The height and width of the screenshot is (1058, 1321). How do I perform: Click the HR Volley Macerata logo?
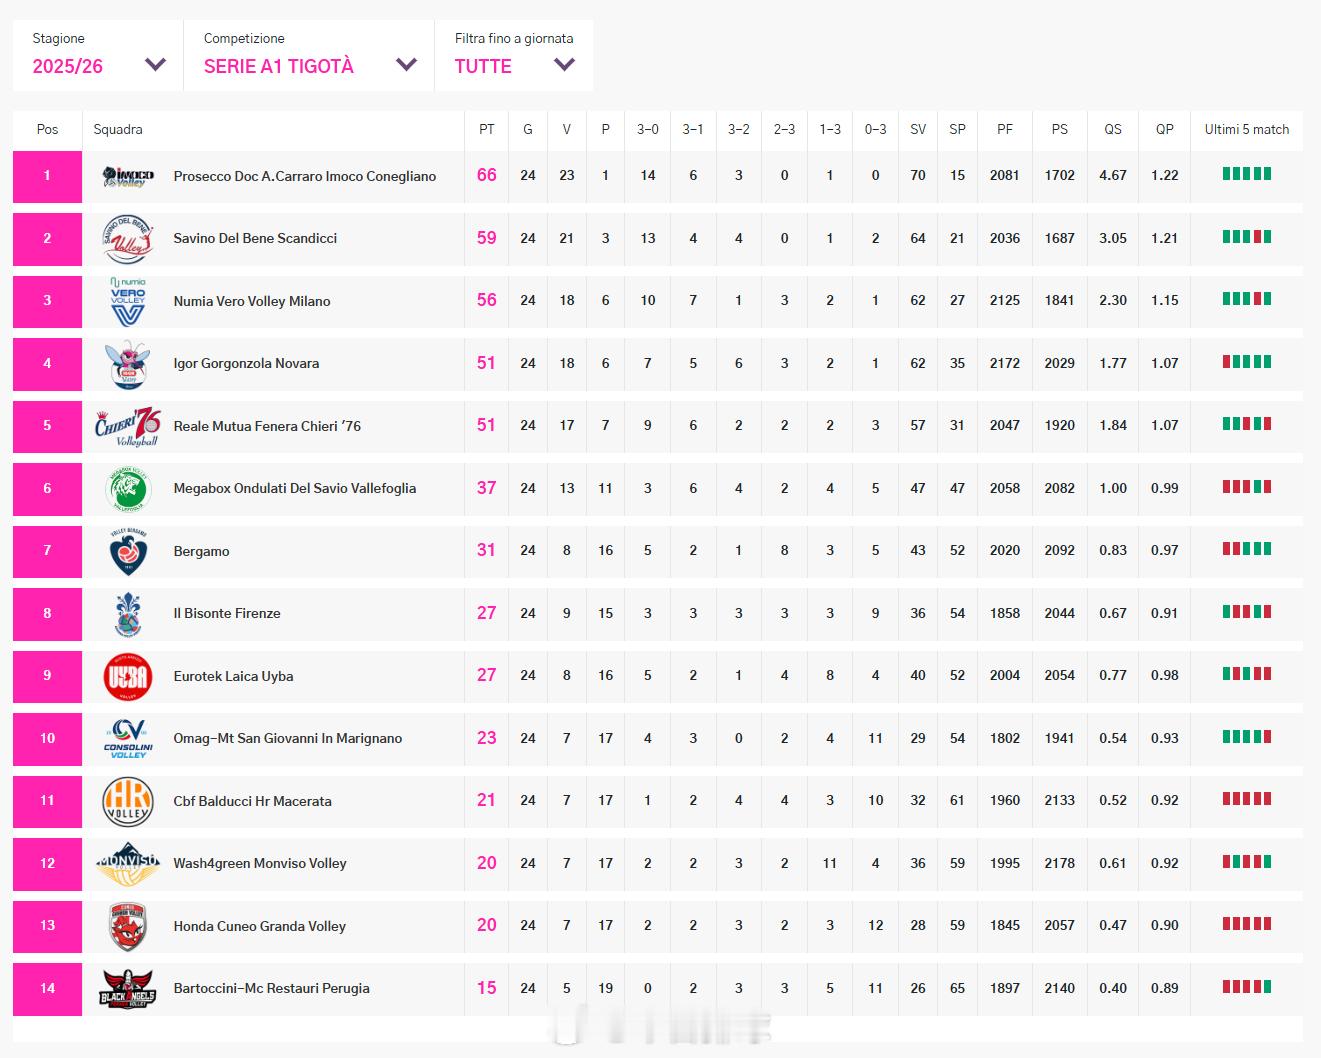[x=128, y=801]
